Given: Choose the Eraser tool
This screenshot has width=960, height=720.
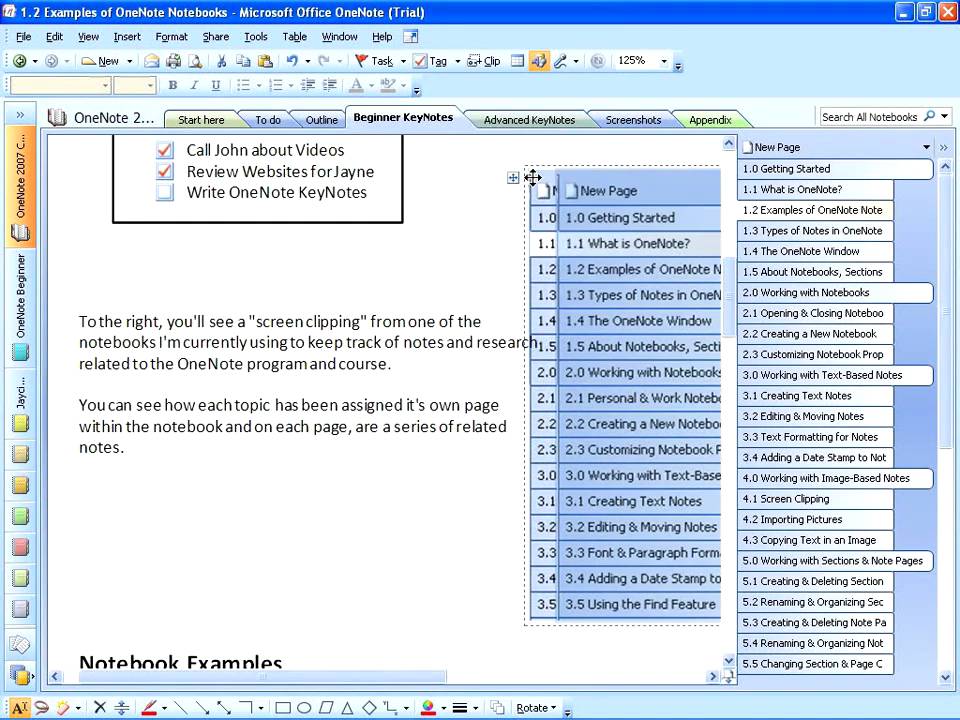Looking at the screenshot, I should tap(63, 708).
